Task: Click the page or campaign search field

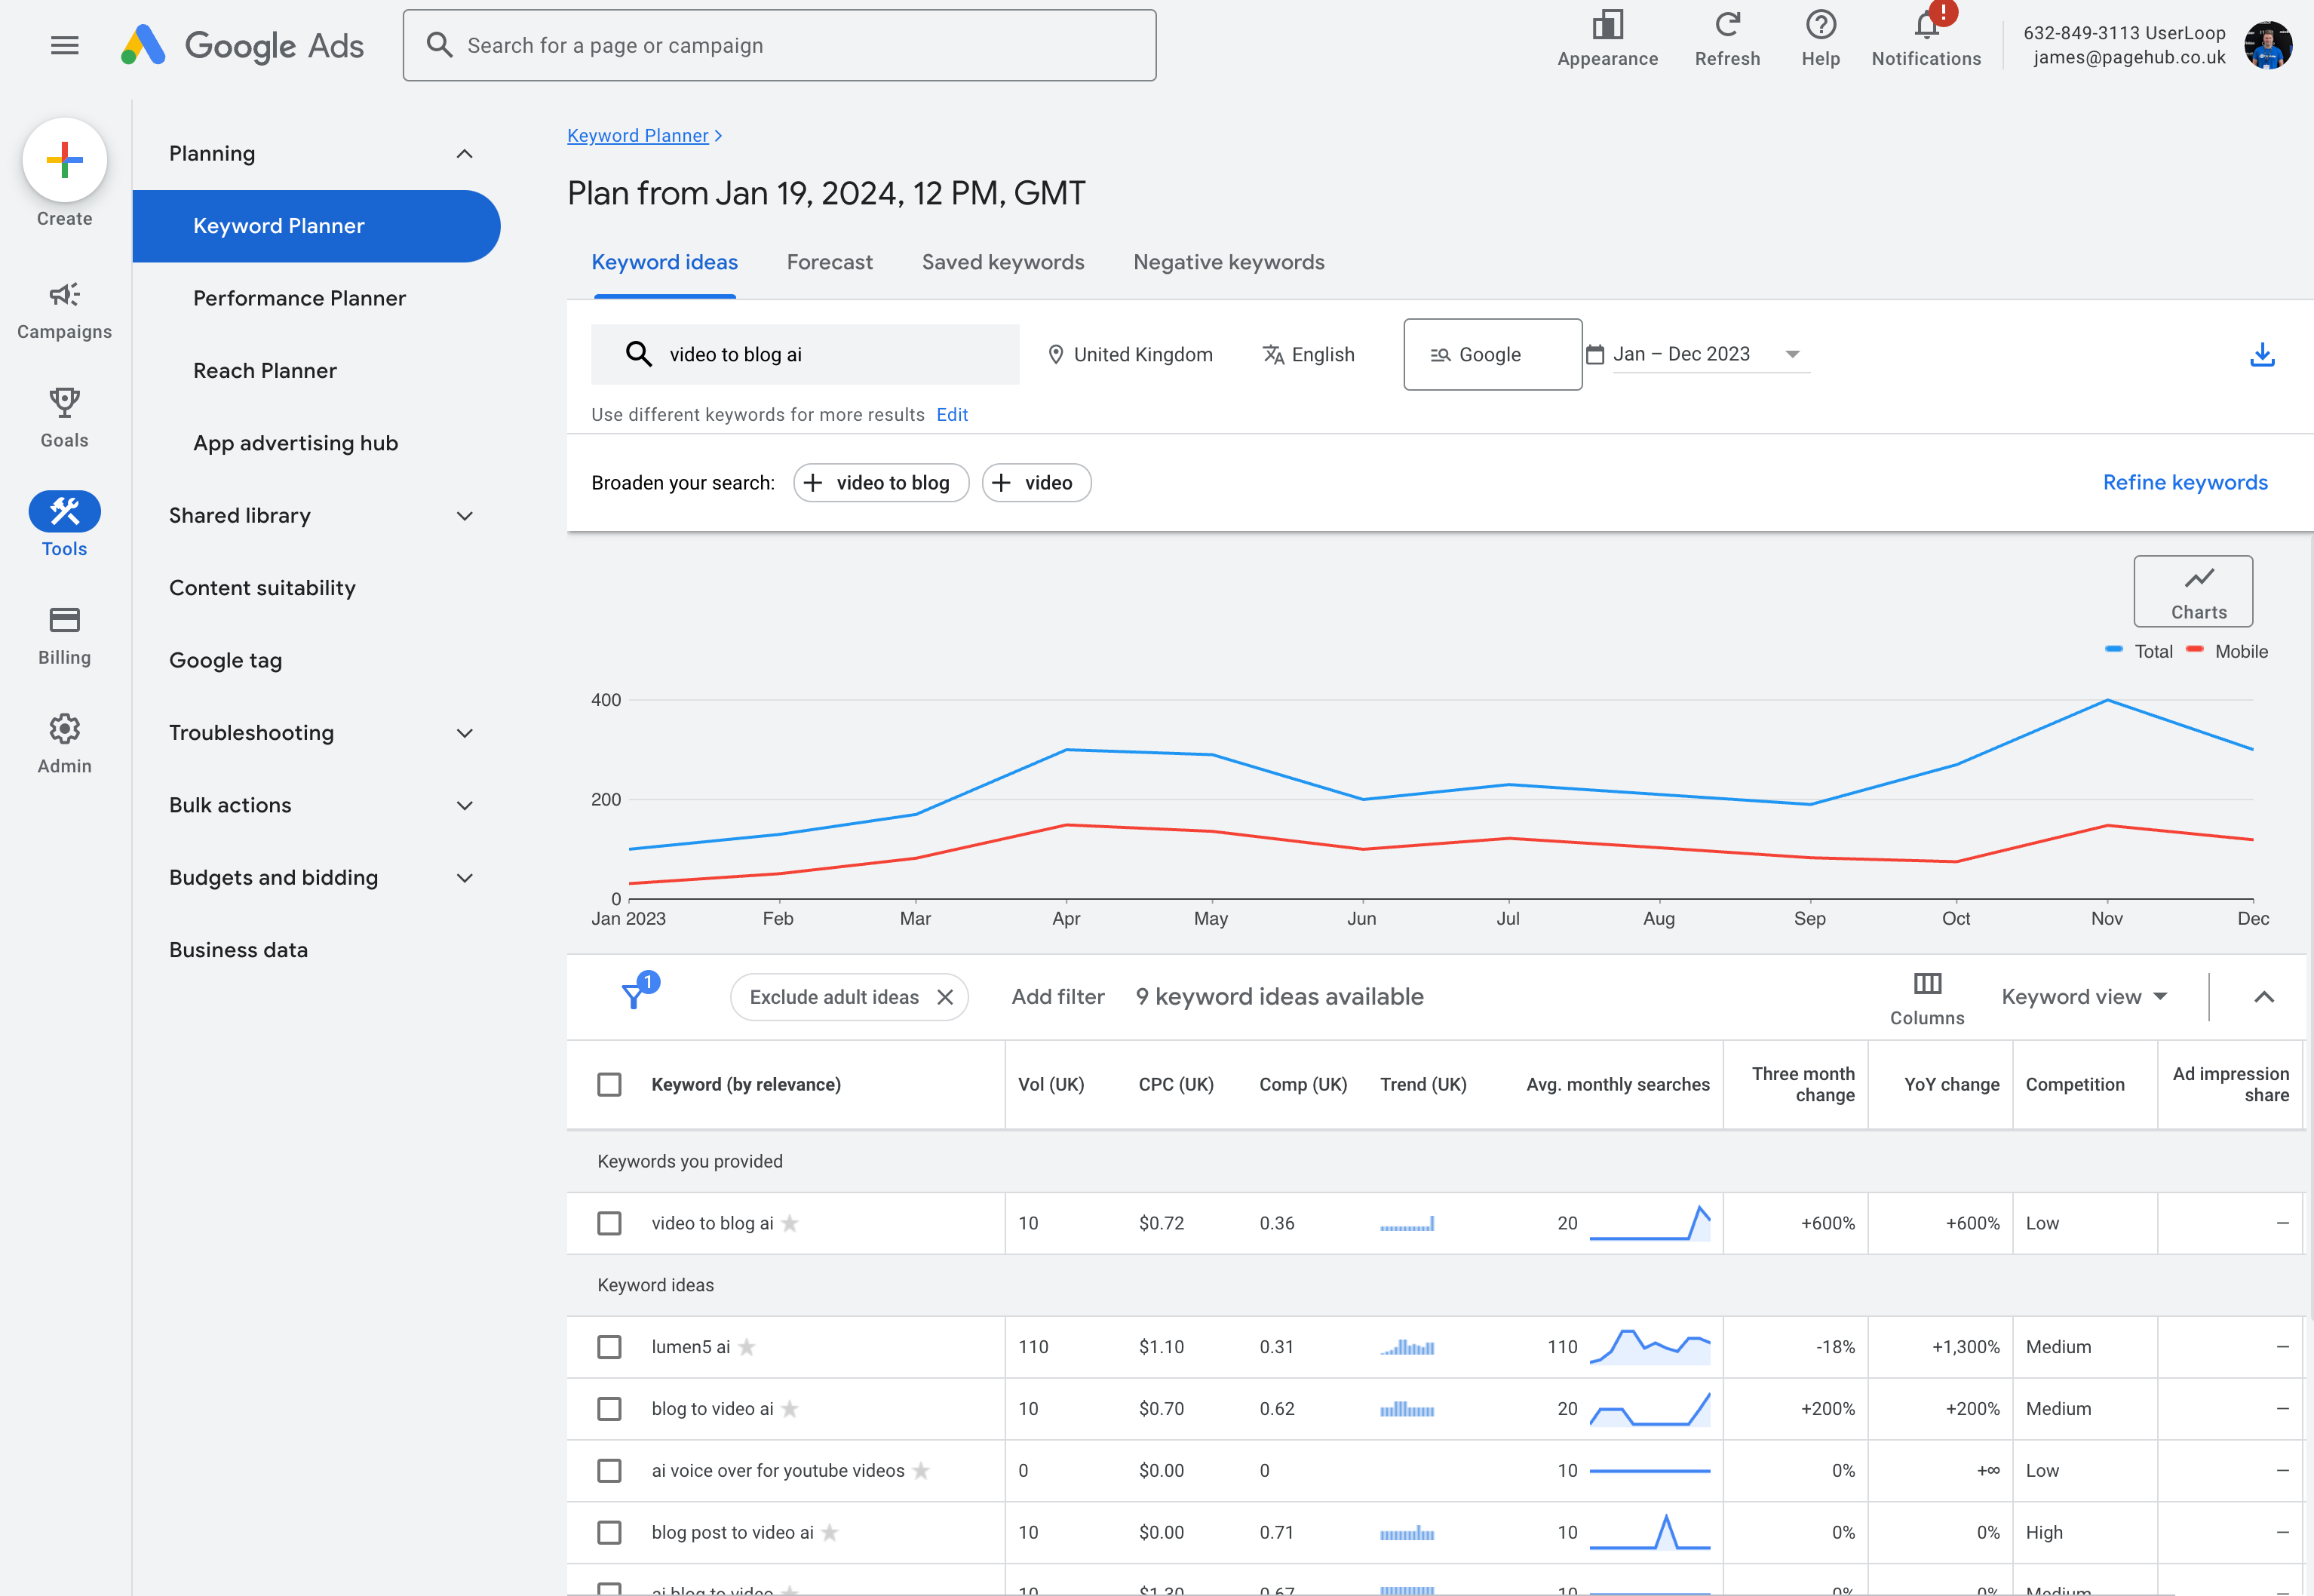Action: (x=780, y=45)
